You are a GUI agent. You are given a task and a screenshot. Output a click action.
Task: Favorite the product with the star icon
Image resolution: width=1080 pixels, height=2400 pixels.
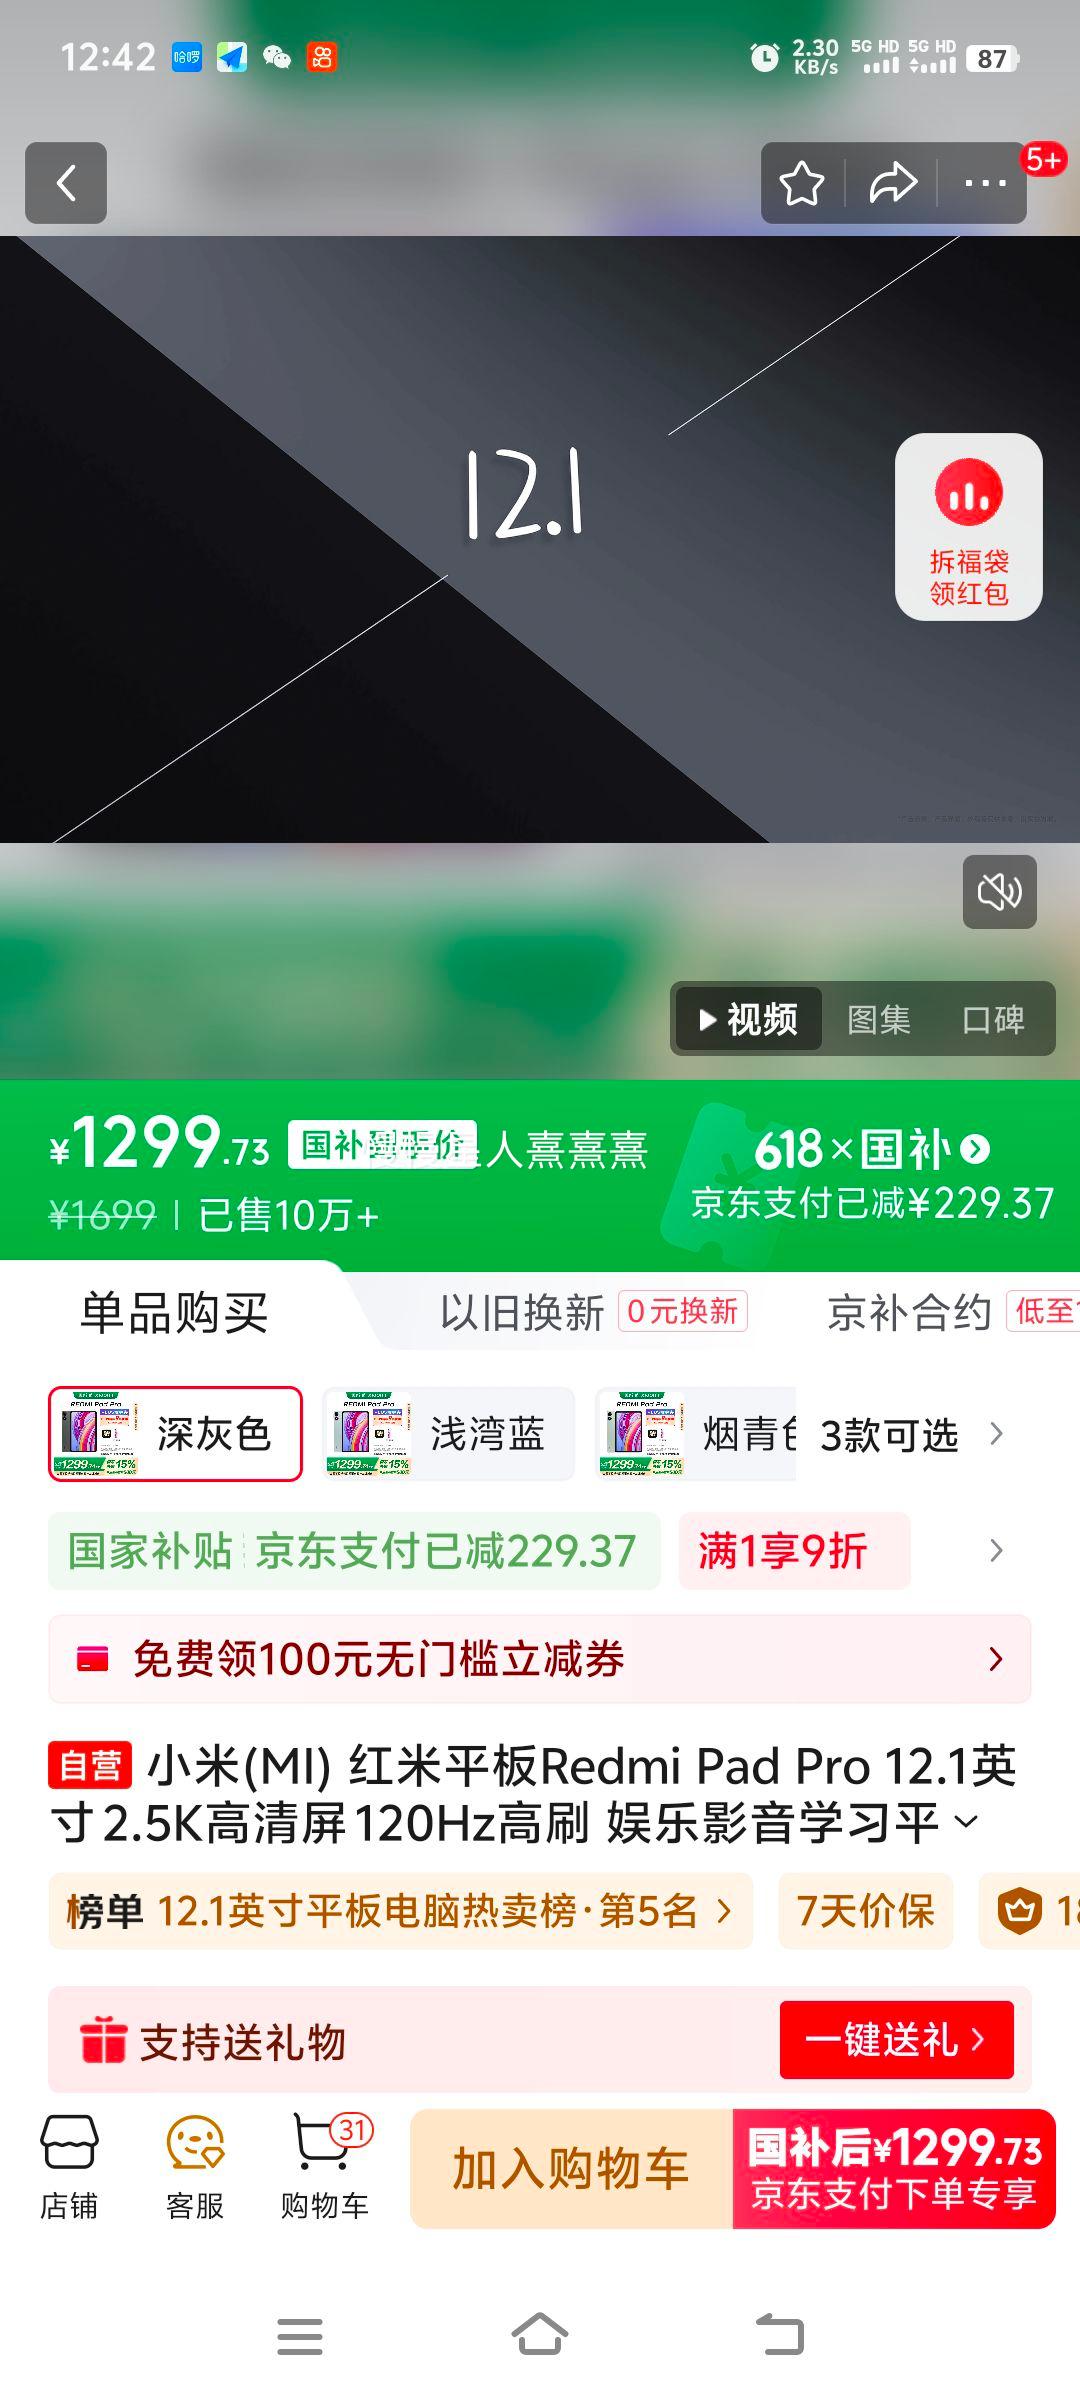pyautogui.click(x=802, y=184)
